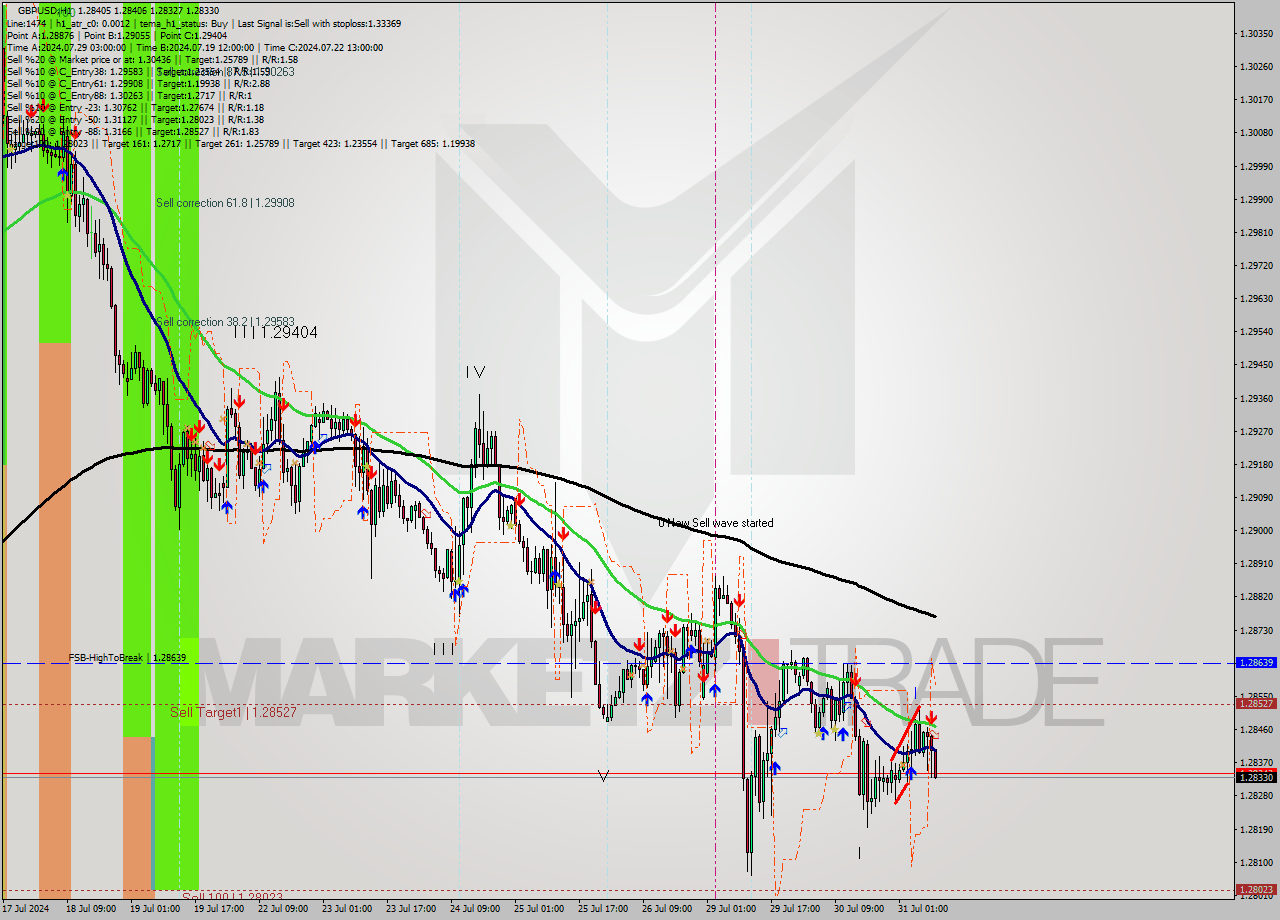The height and width of the screenshot is (920, 1280).
Task: Click '0 New Sell wave started' annotation
Action: click(x=716, y=523)
